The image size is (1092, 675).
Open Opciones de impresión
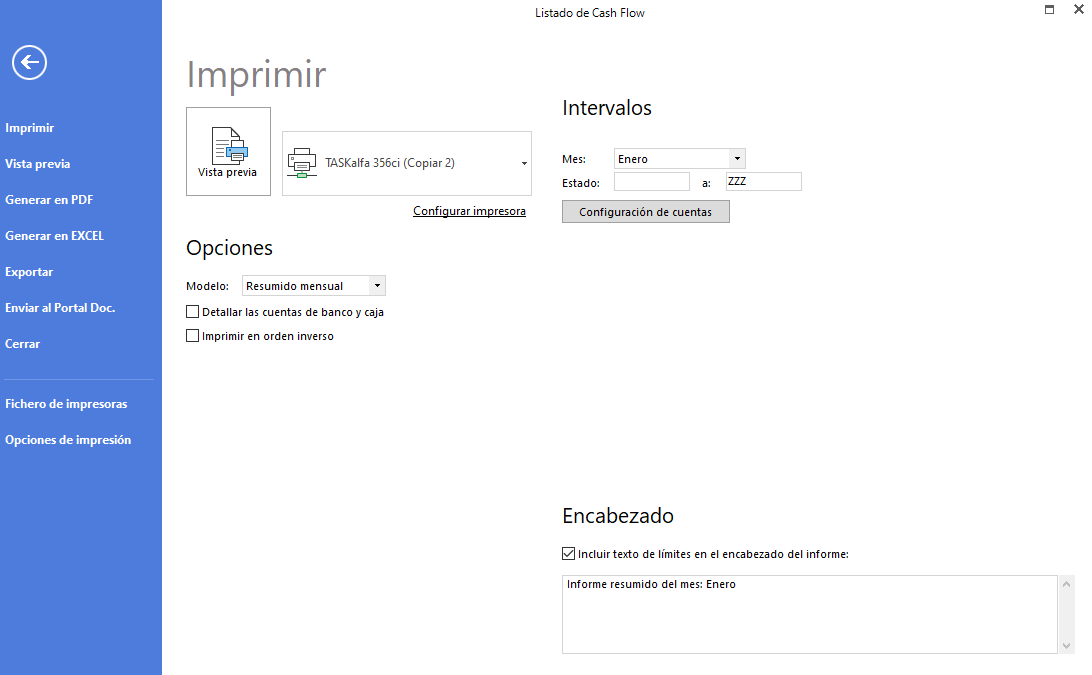[x=68, y=440]
